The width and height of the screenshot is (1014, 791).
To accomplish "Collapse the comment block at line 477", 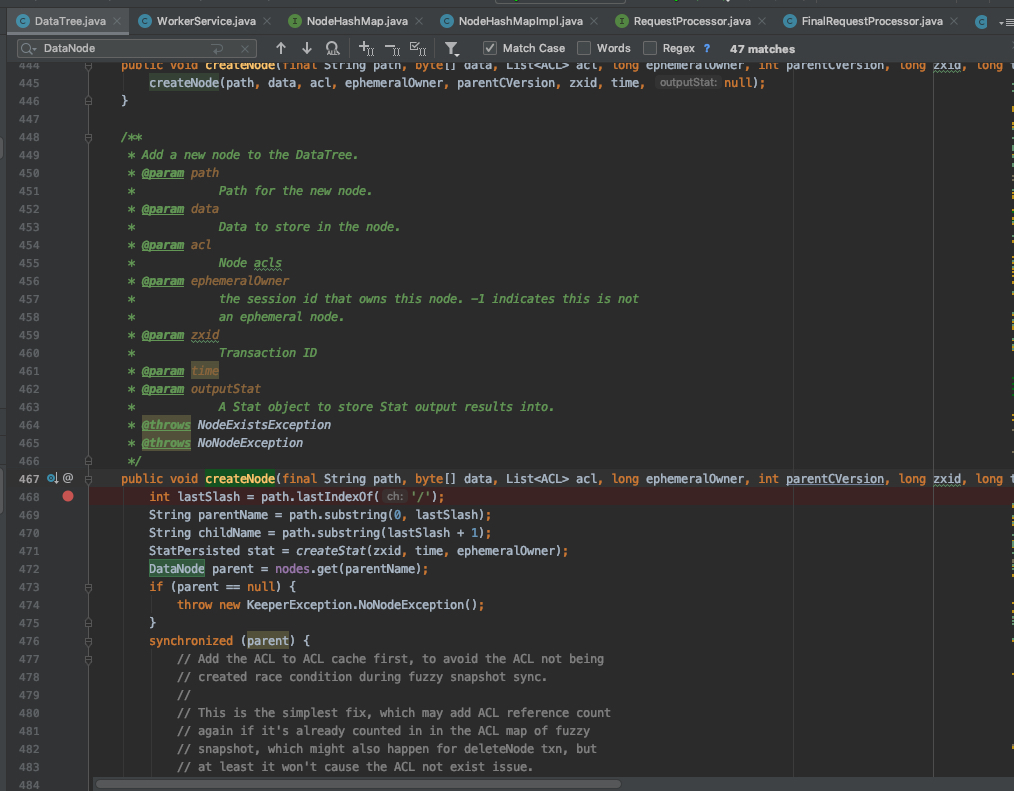I will coord(89,660).
